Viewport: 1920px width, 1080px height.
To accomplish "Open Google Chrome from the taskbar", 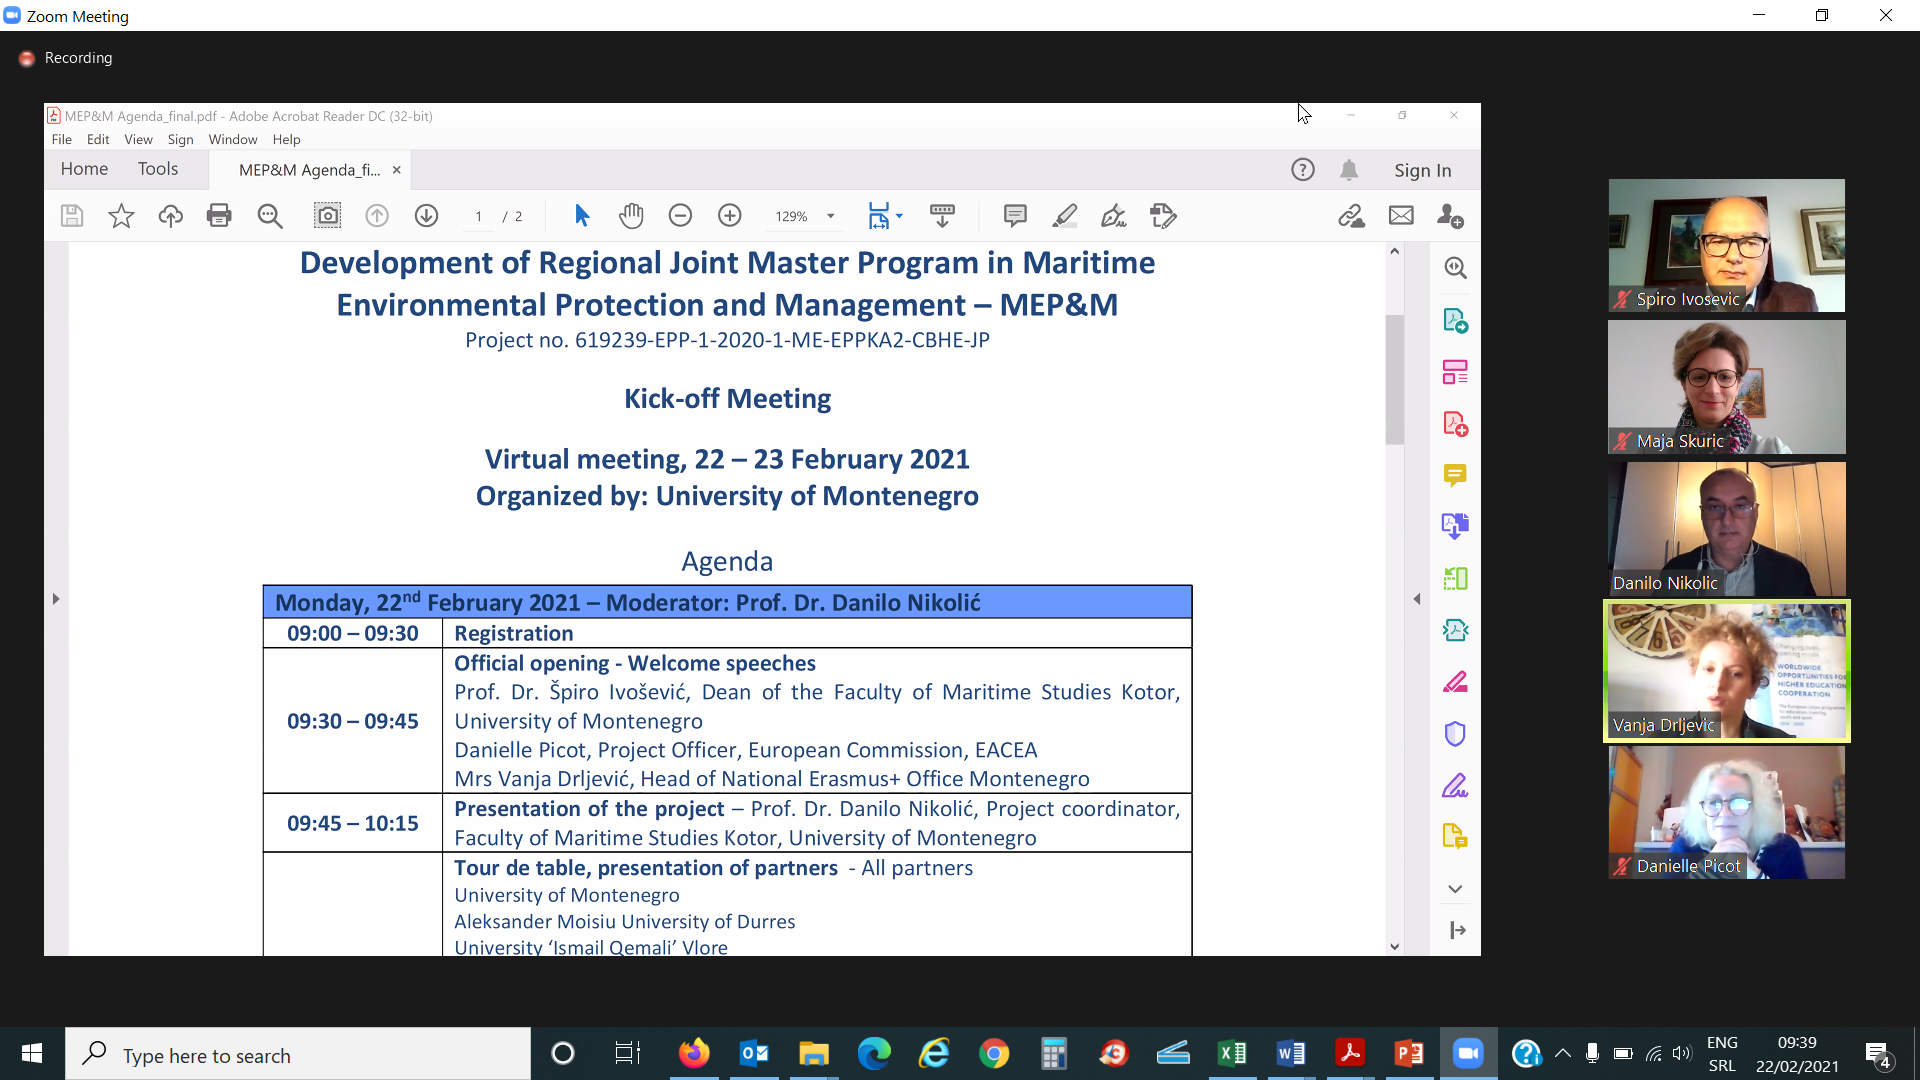I will pyautogui.click(x=994, y=1054).
